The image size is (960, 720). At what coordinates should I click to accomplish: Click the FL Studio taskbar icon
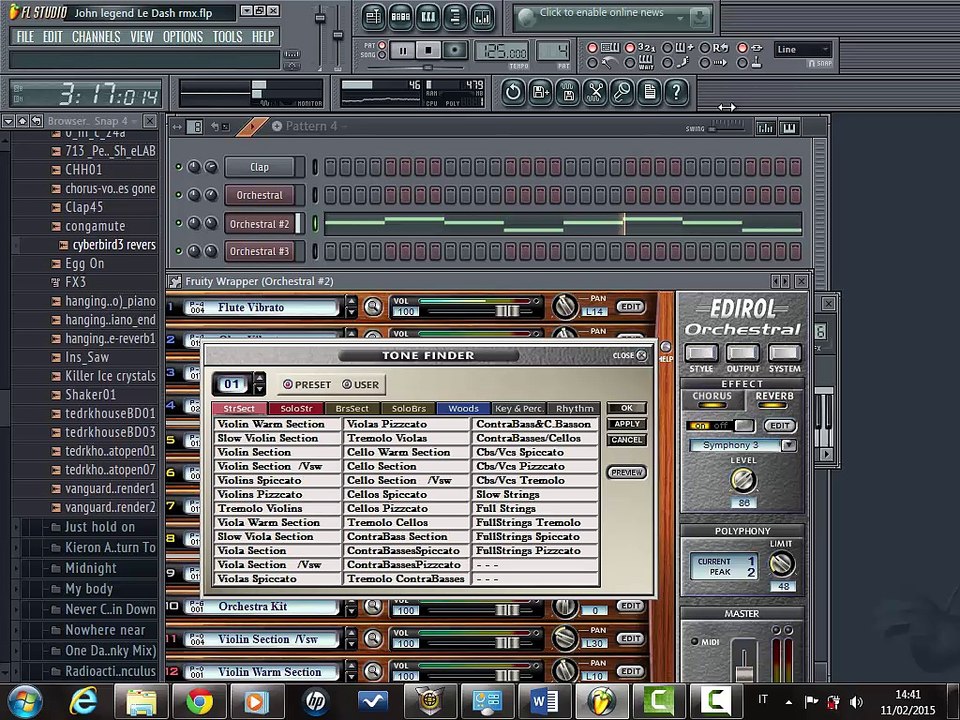coord(603,701)
